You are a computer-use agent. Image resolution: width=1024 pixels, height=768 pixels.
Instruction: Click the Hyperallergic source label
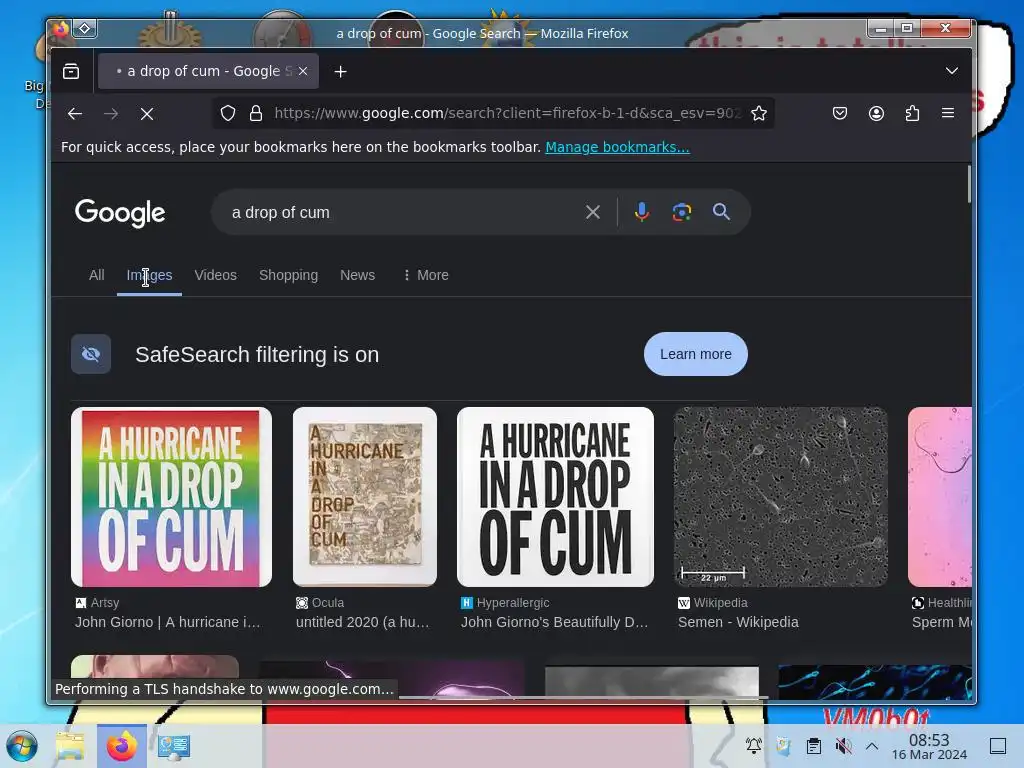click(513, 603)
